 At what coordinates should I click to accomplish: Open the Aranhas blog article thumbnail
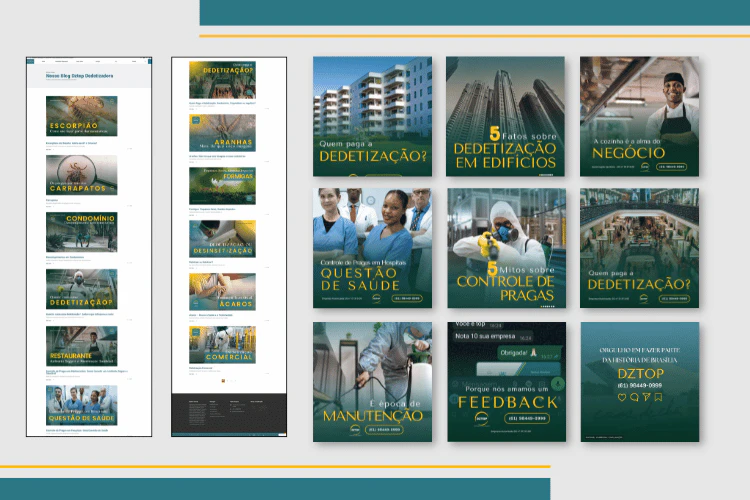(222, 132)
